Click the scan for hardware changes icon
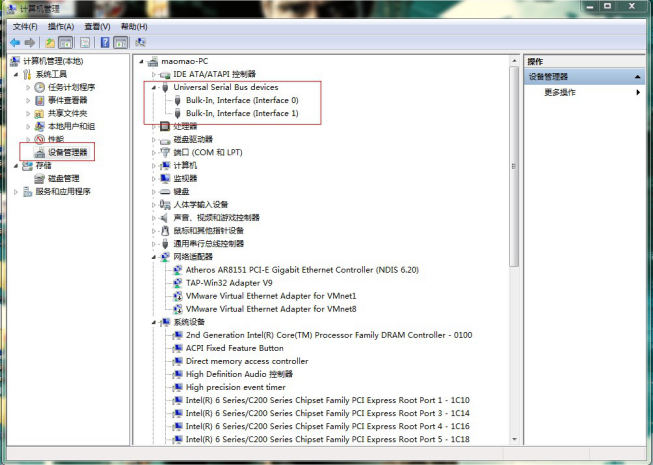The height and width of the screenshot is (465, 653). (x=140, y=43)
